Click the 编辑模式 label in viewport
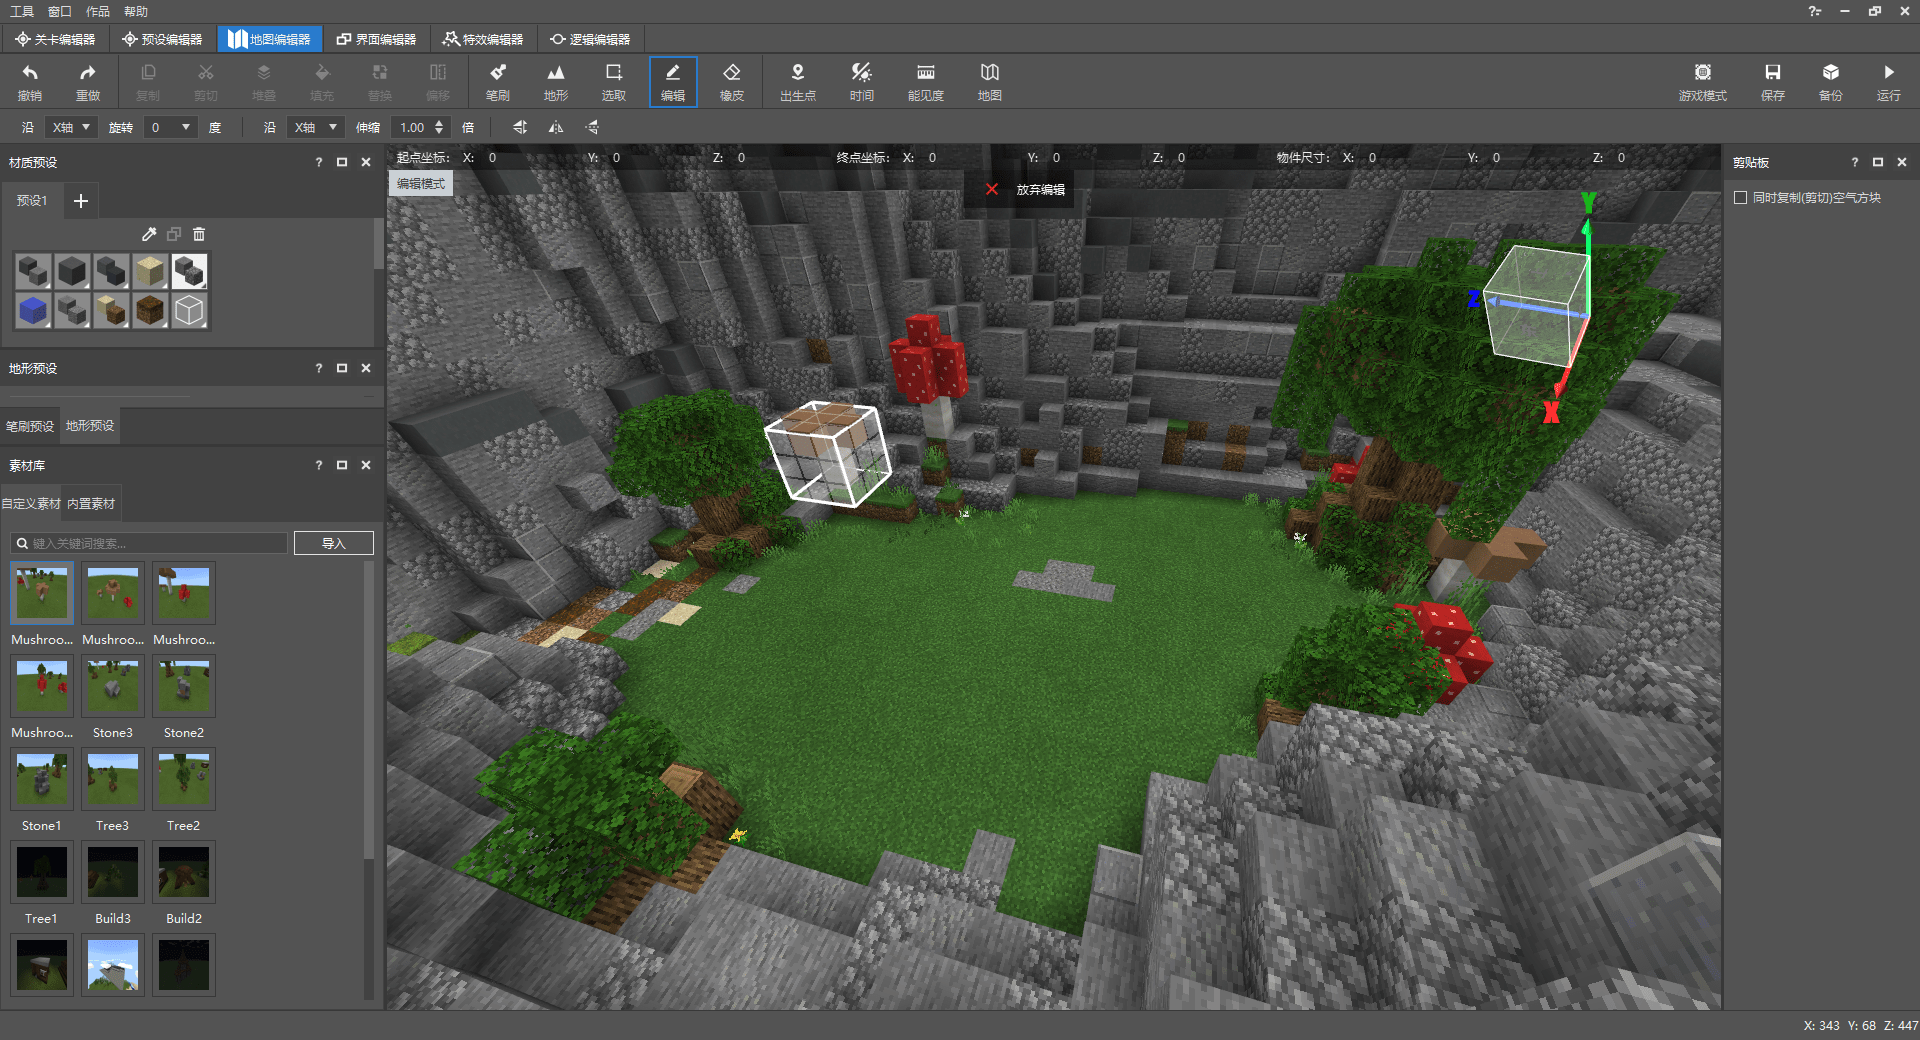This screenshot has width=1920, height=1040. [421, 184]
